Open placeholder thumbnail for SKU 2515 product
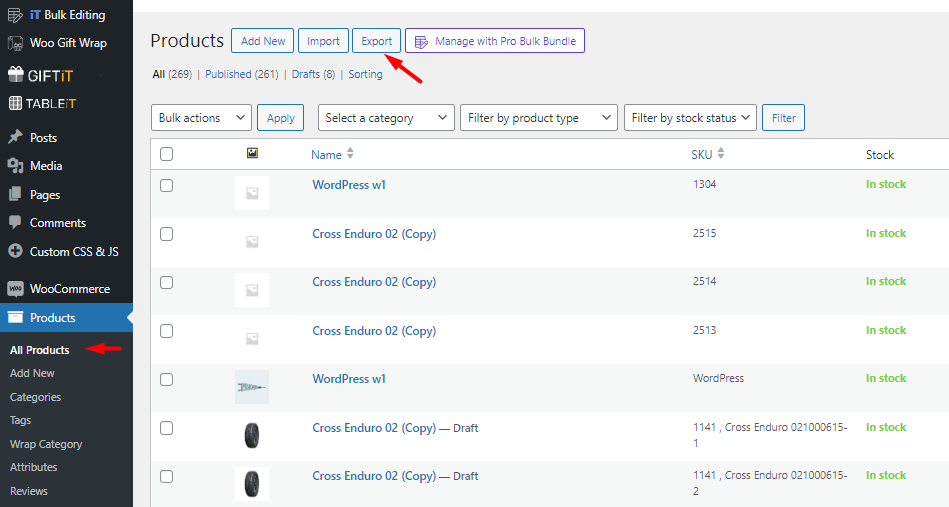The width and height of the screenshot is (949, 507). (252, 241)
